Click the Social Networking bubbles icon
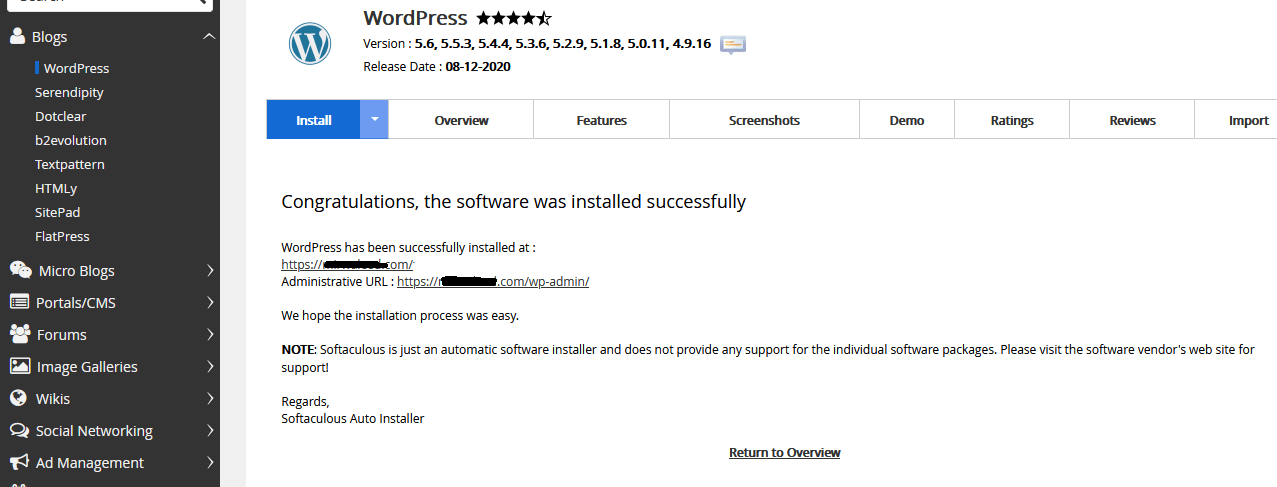This screenshot has width=1277, height=487. pyautogui.click(x=18, y=430)
